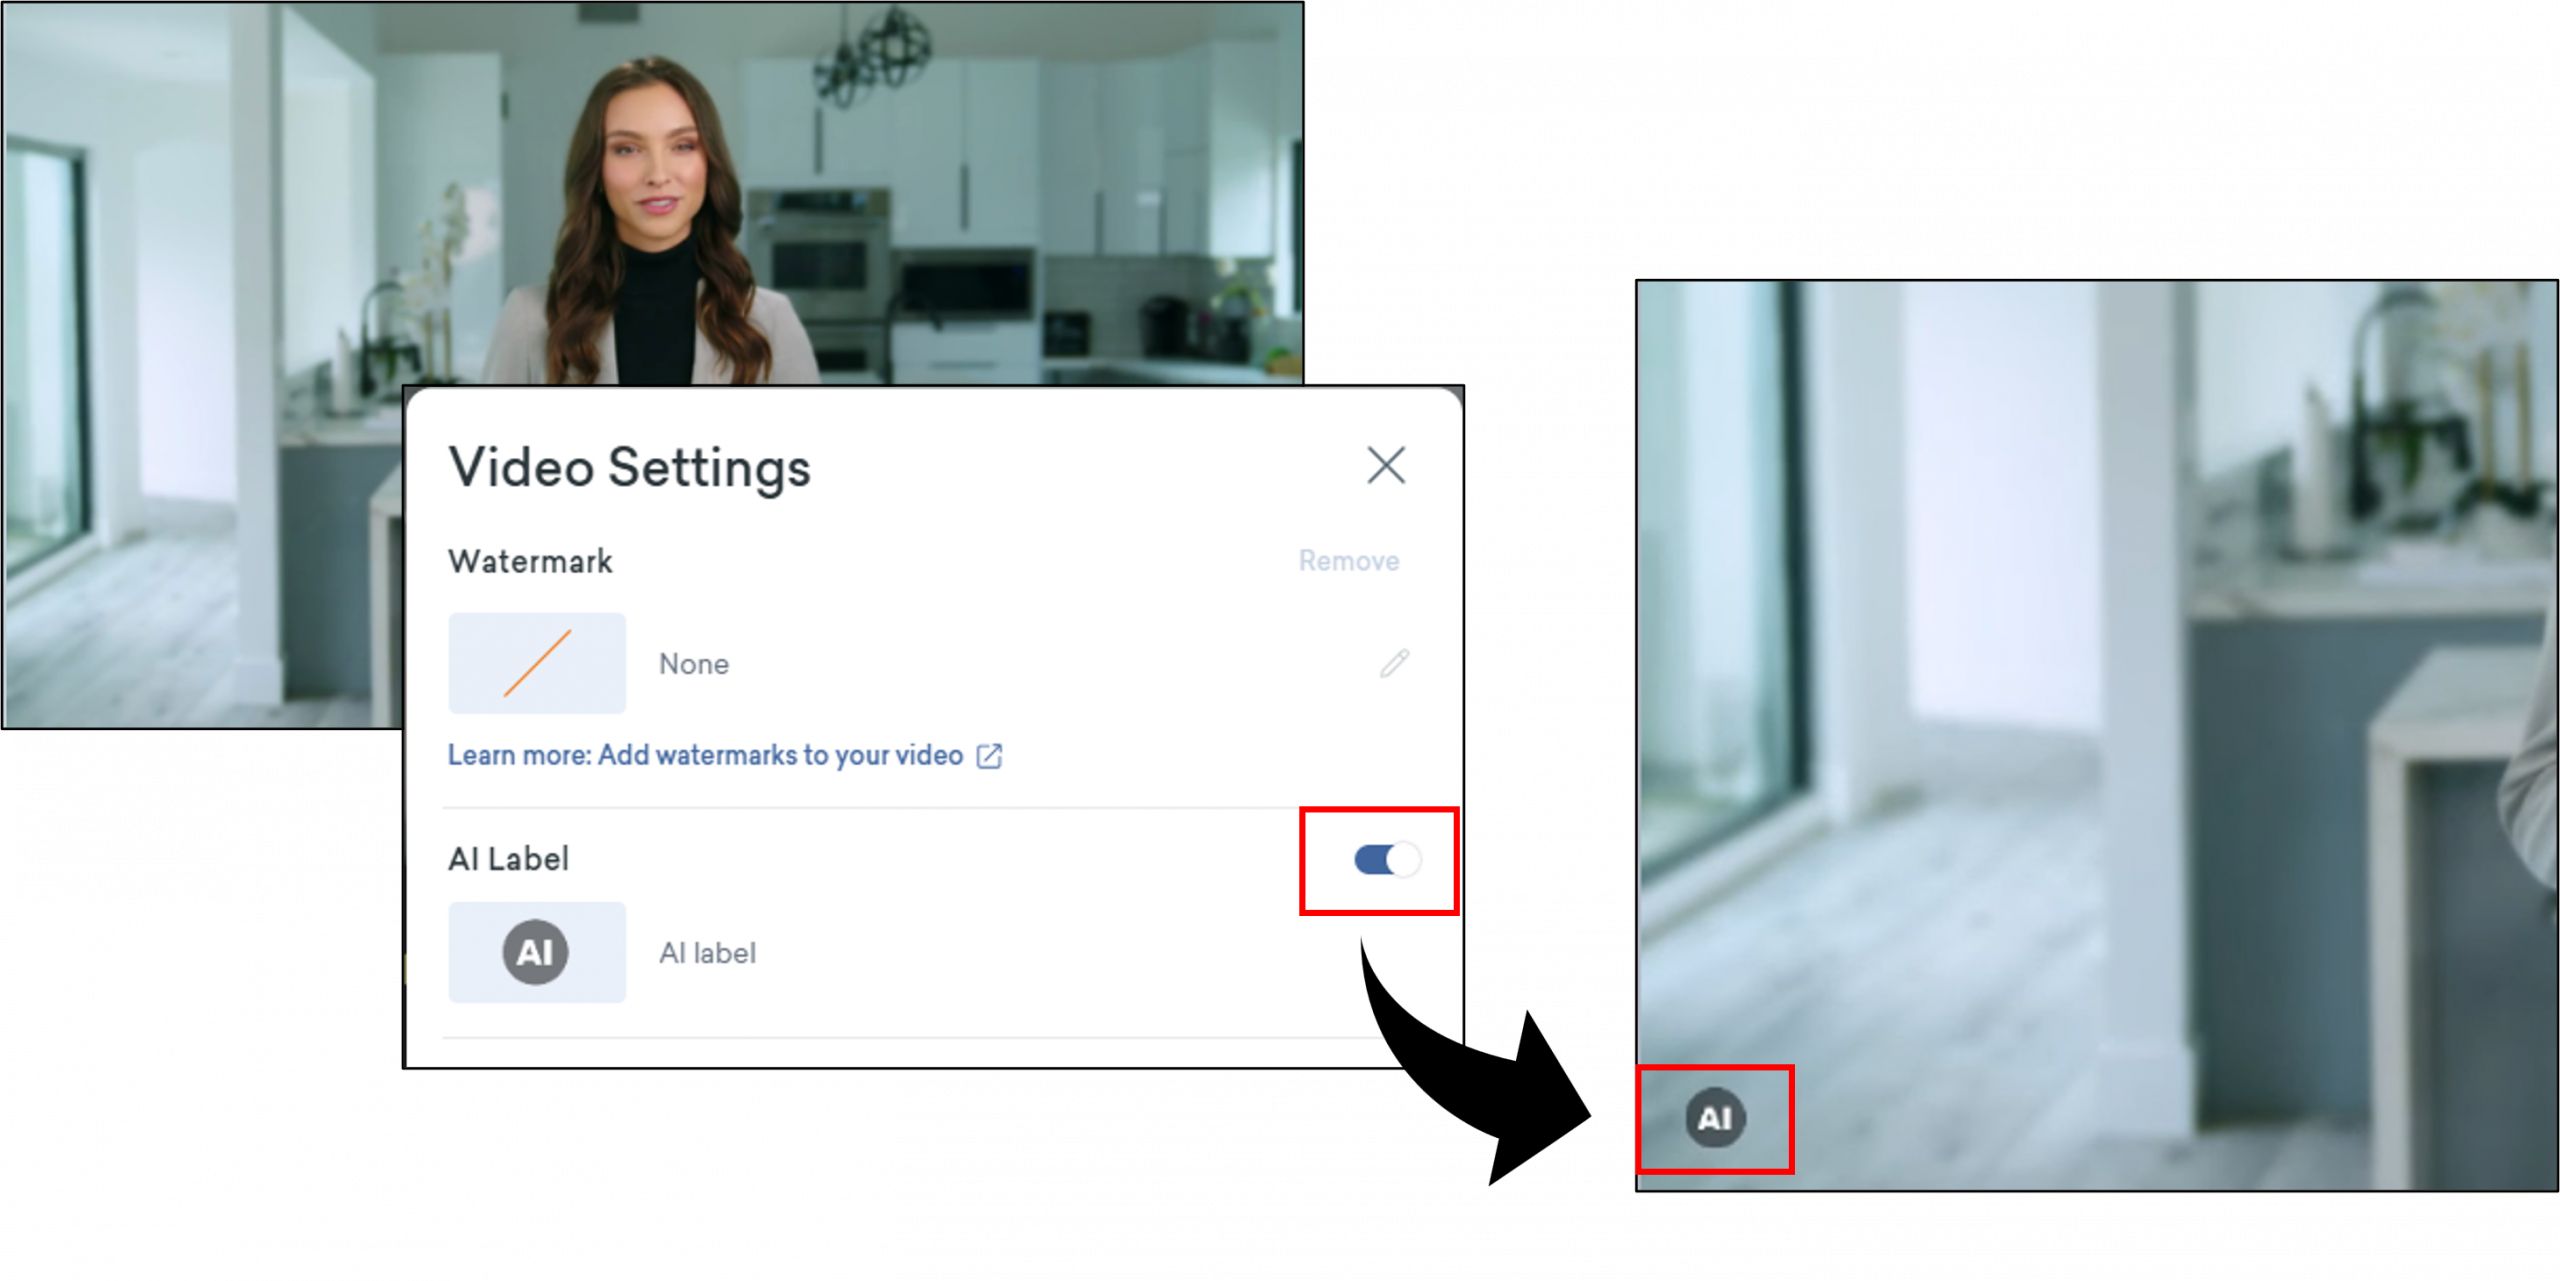Screen dimensions: 2560x1281
Task: Close the Video Settings dialog
Action: click(x=1385, y=465)
